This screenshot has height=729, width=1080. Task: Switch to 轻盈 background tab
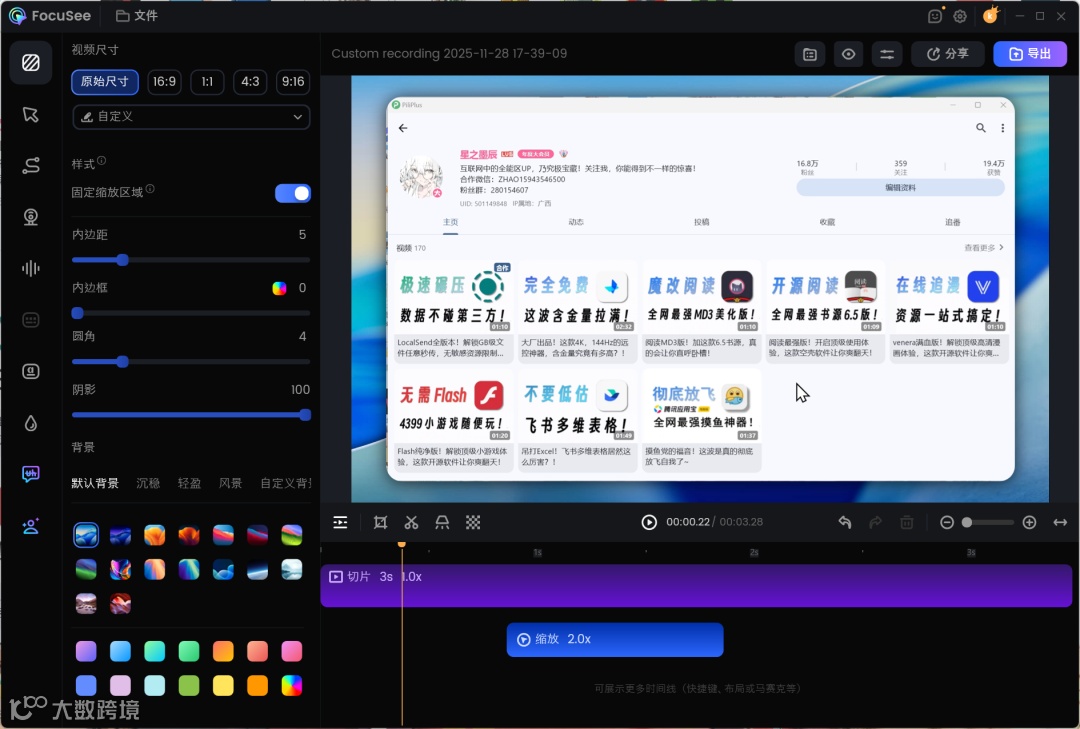(189, 483)
